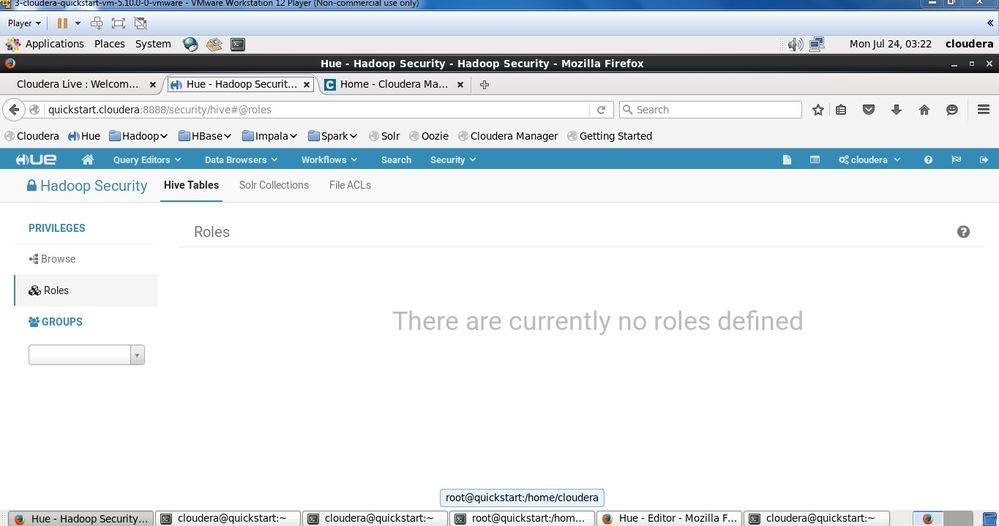Open Solr bookmark
Screen dimensions: 999x526
click(384, 136)
